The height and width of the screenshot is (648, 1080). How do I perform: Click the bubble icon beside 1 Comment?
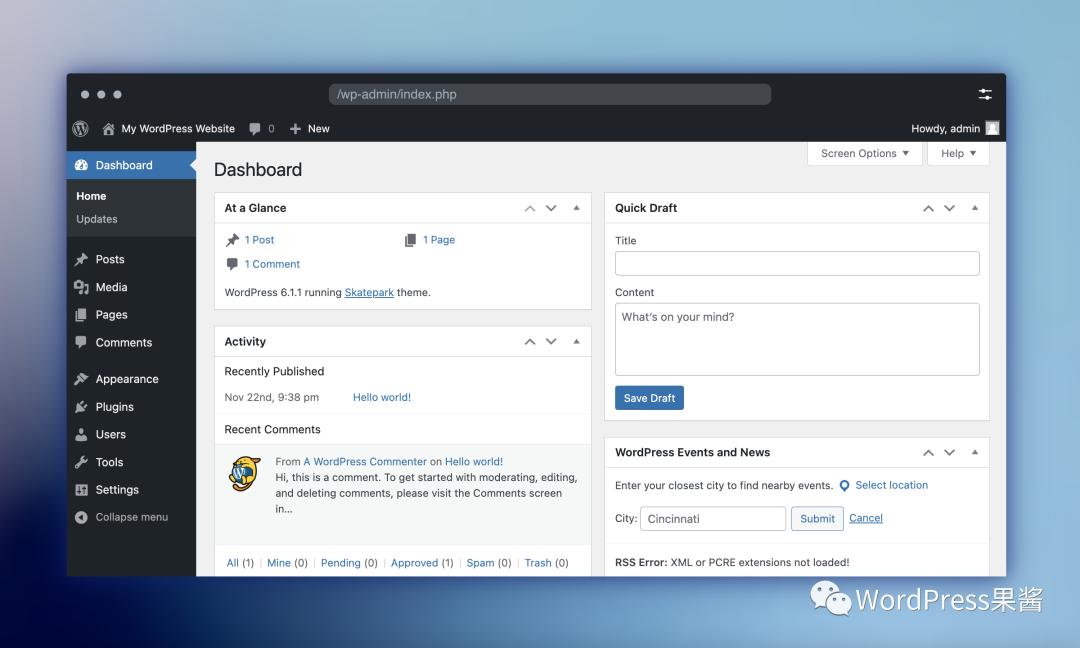pos(232,264)
